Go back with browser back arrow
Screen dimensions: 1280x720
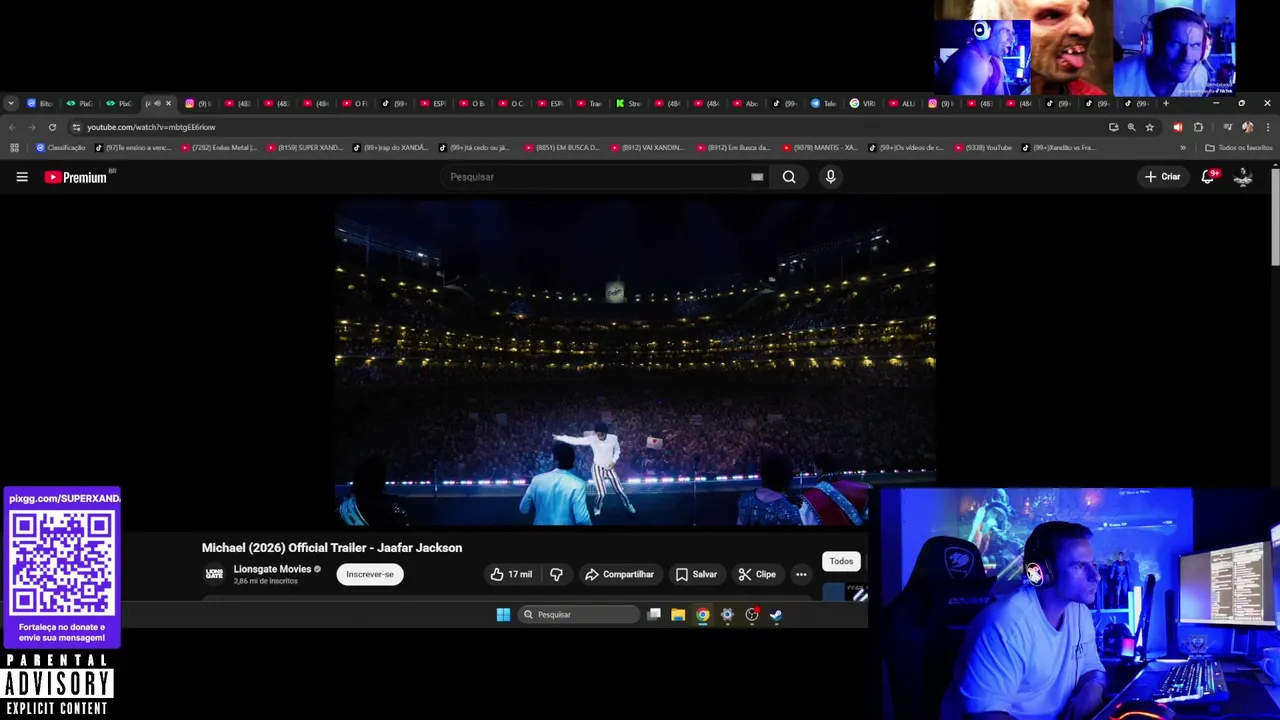tap(12, 127)
